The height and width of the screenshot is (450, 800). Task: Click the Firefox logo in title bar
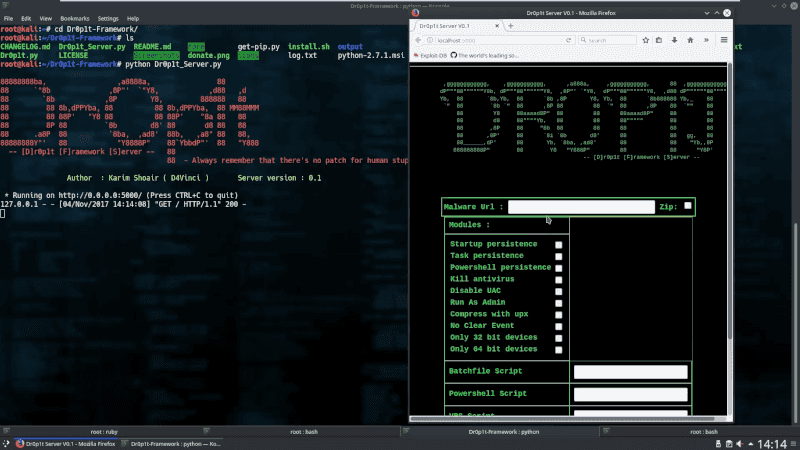415,13
